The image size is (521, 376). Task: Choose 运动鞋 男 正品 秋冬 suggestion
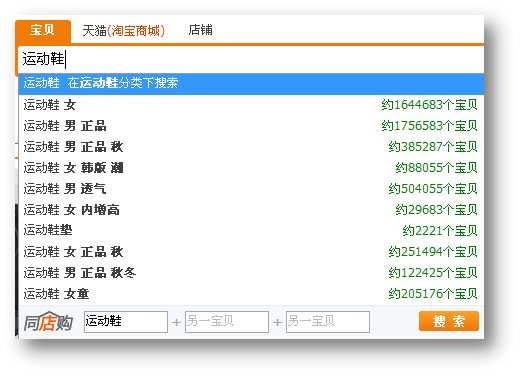(251, 273)
